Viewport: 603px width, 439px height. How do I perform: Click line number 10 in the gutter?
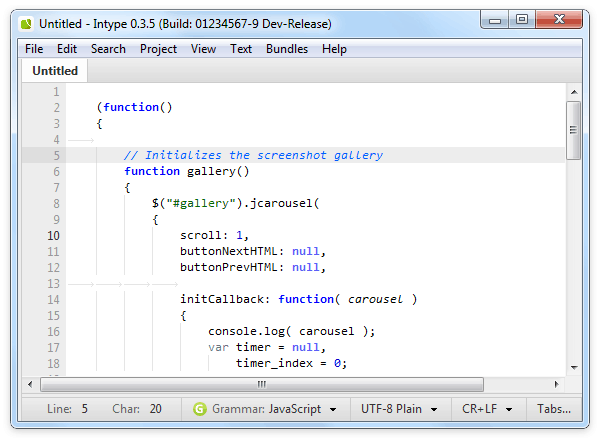tap(52, 235)
